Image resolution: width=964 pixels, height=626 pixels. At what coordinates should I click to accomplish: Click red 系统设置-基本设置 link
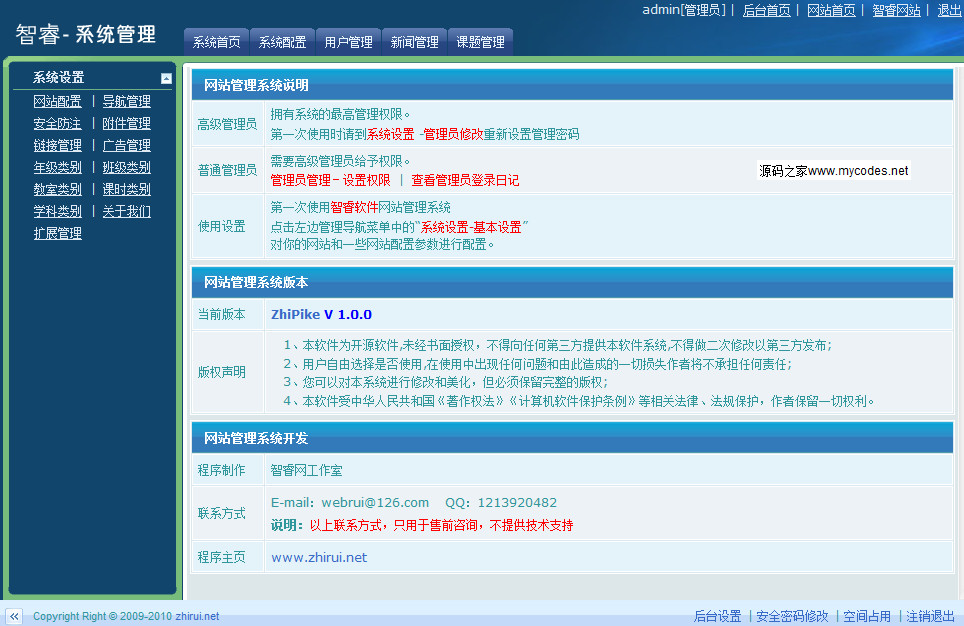(x=471, y=227)
